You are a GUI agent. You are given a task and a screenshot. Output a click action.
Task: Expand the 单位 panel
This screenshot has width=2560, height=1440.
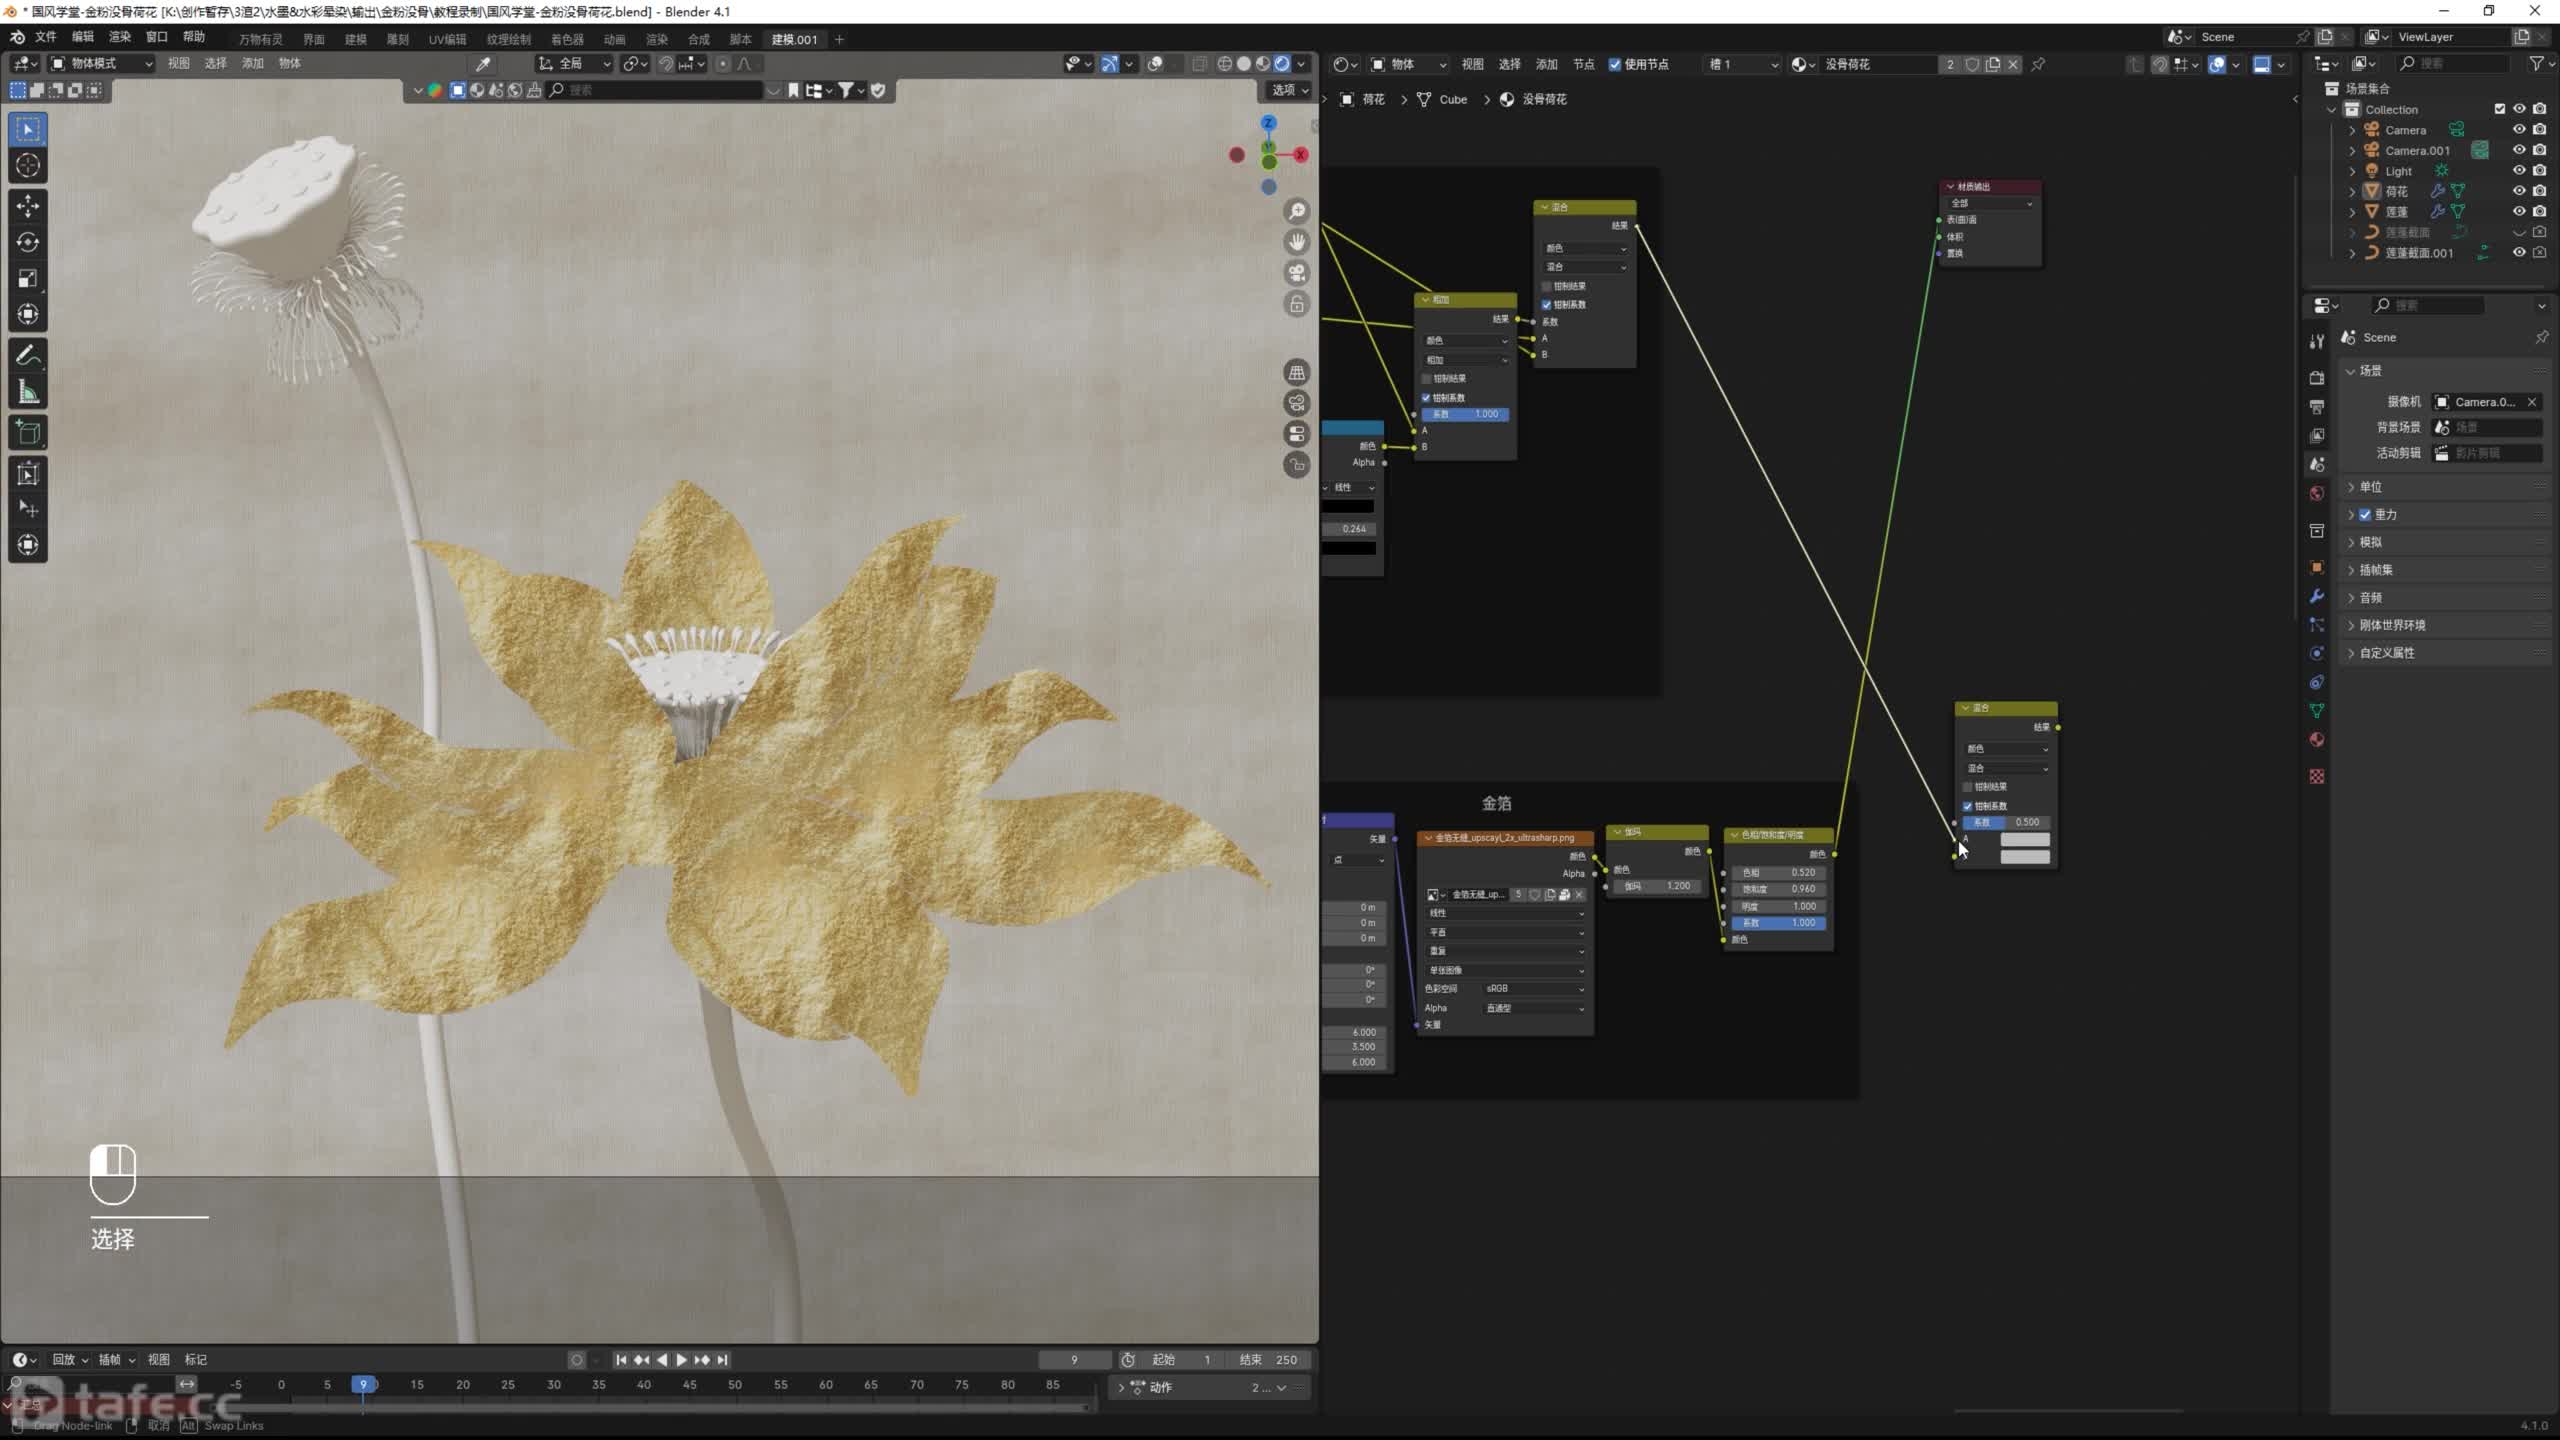click(2370, 487)
